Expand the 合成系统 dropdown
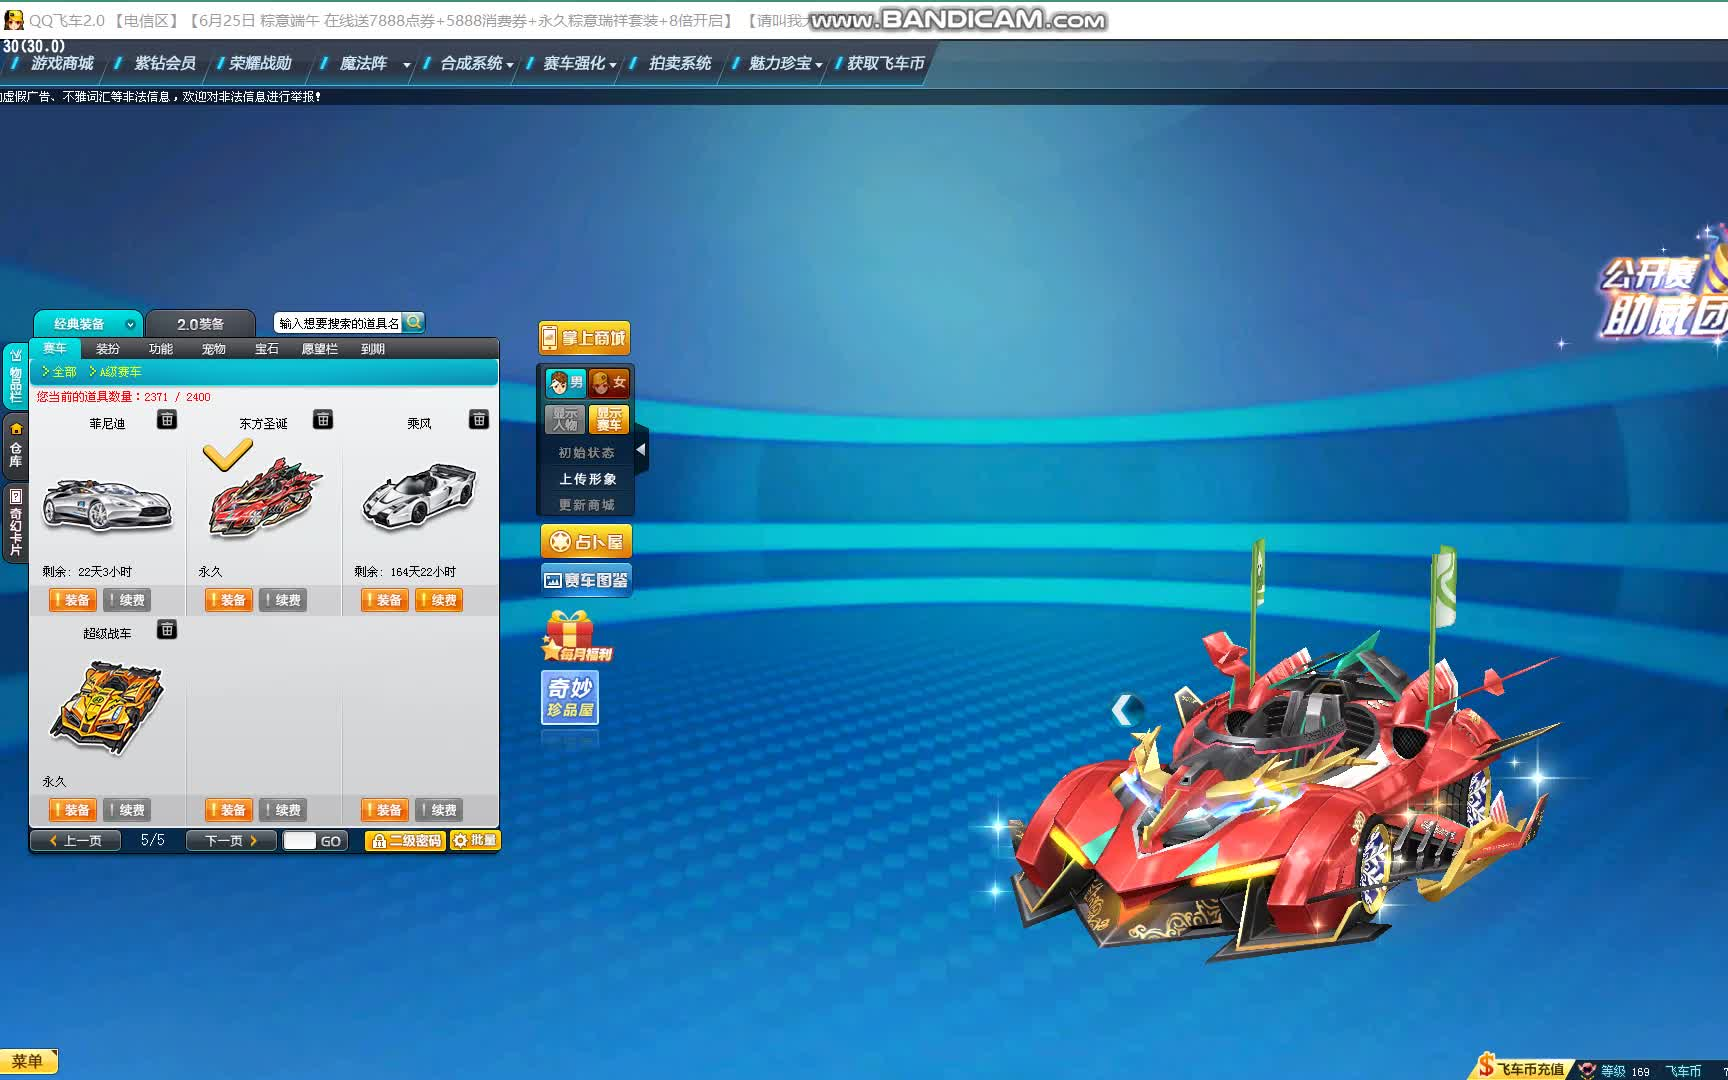The height and width of the screenshot is (1080, 1728). coord(510,65)
